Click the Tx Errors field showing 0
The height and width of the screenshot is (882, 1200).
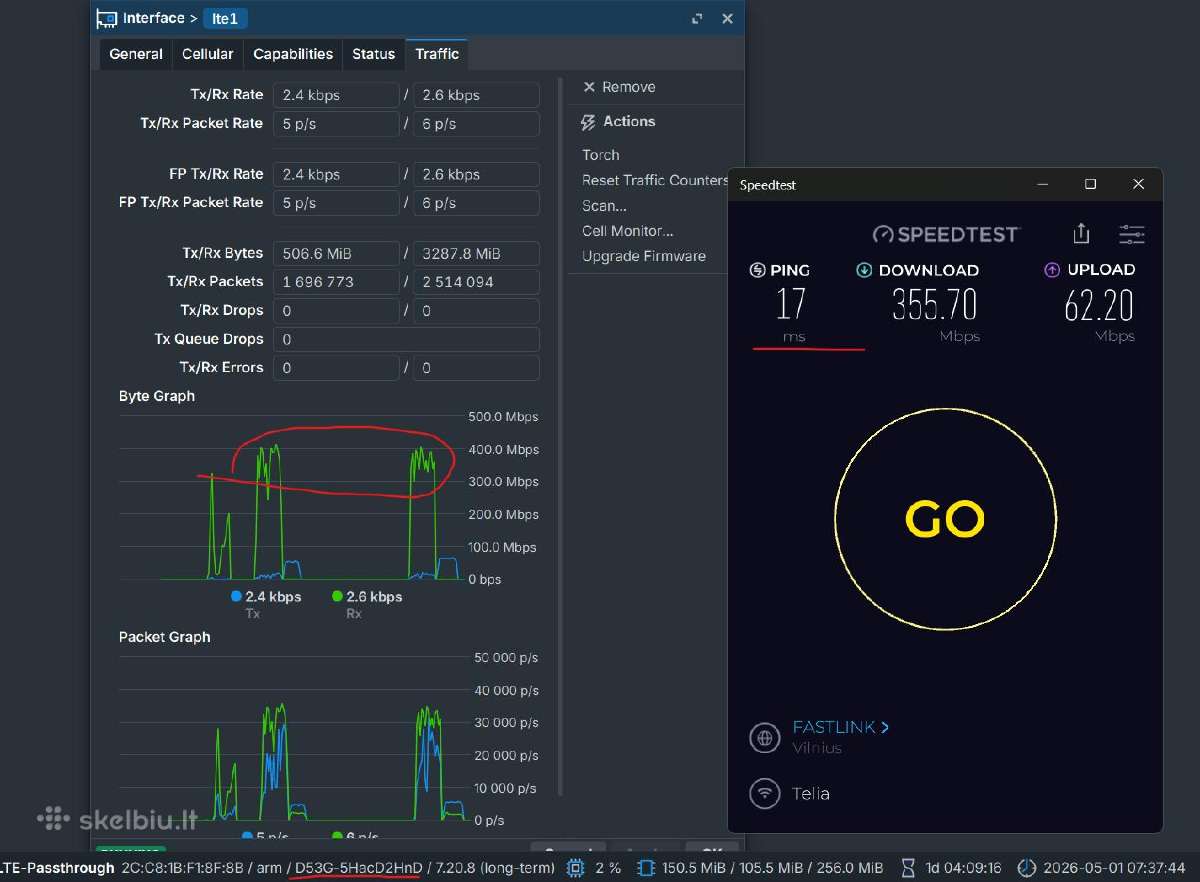336,368
